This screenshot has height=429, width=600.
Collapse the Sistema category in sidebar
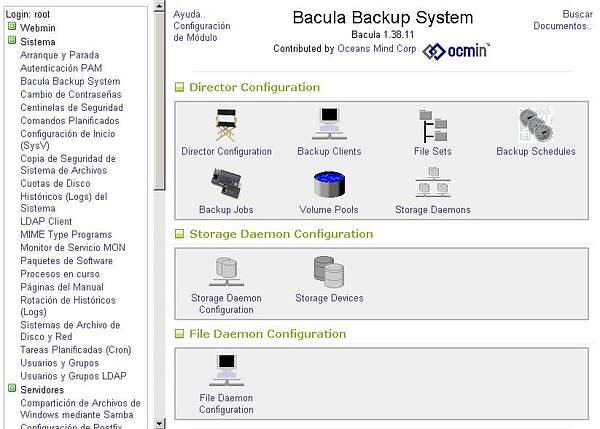12,42
